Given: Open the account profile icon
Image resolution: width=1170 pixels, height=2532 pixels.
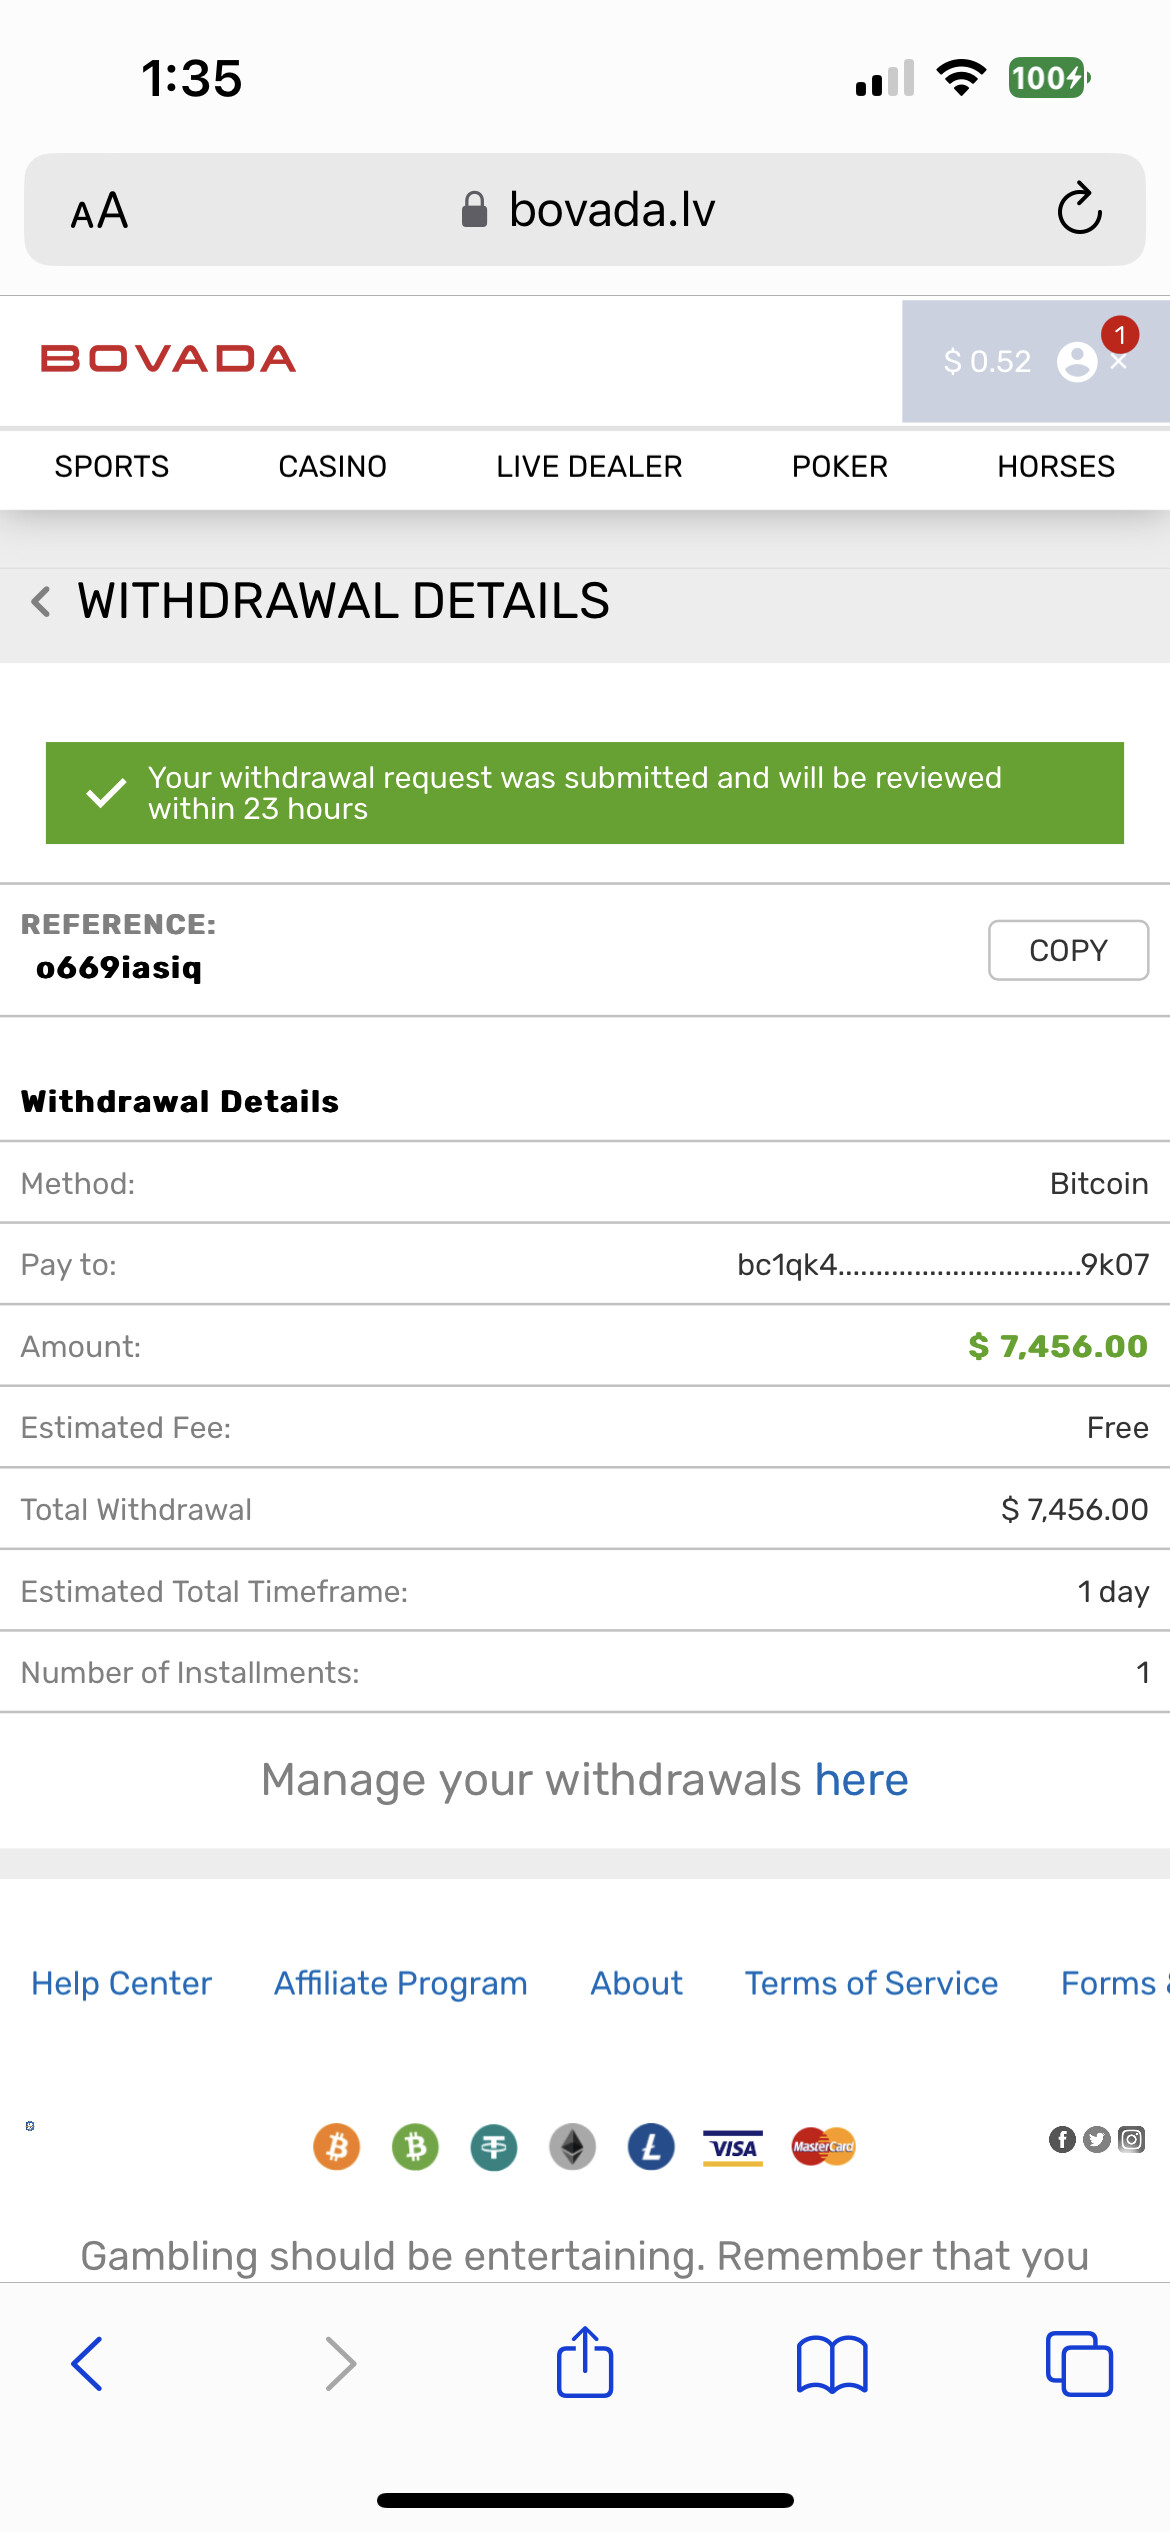Looking at the screenshot, I should point(1077,361).
